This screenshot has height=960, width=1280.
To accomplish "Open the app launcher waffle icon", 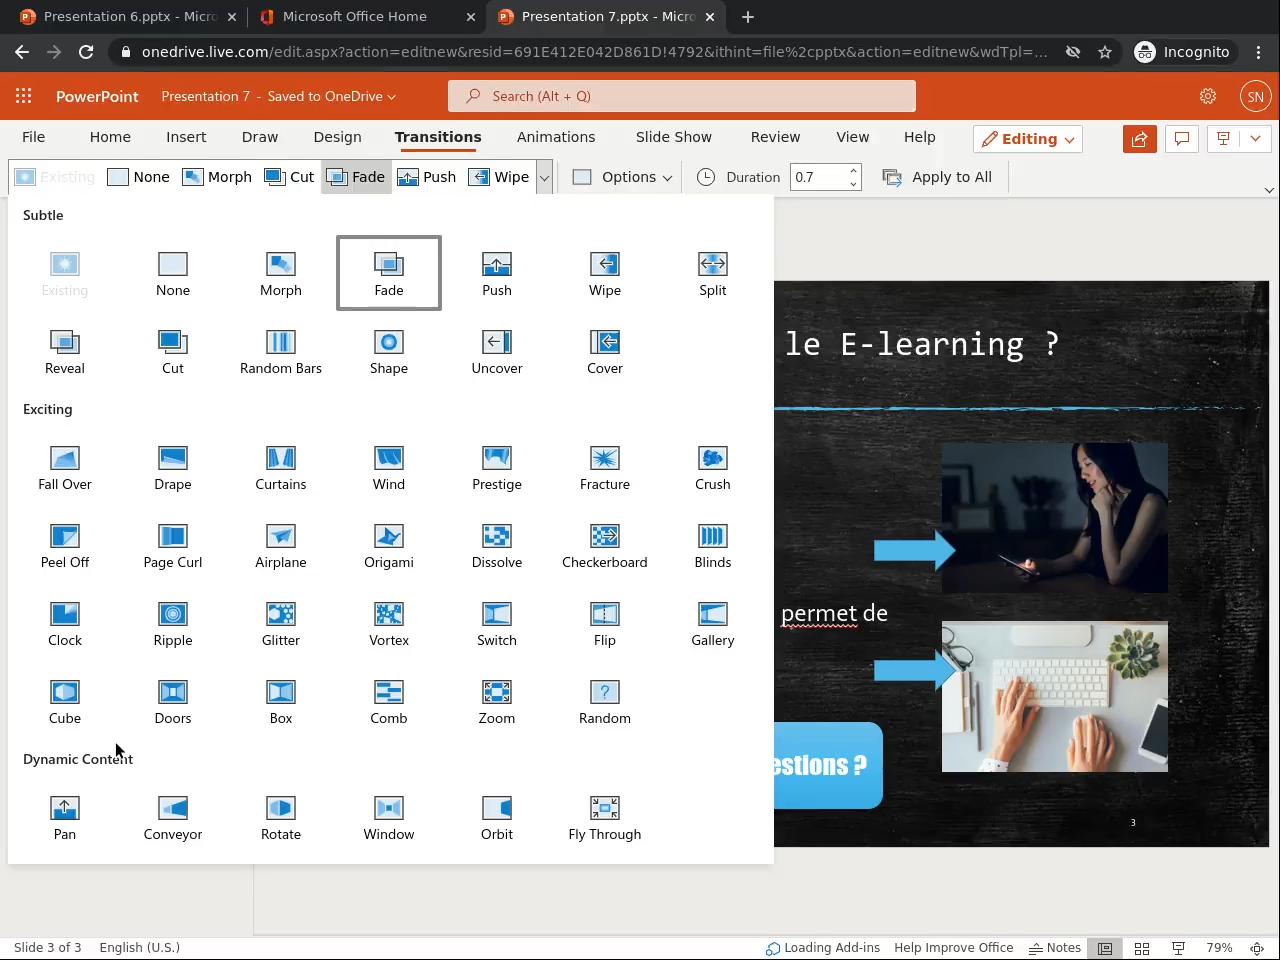I will click(x=24, y=96).
